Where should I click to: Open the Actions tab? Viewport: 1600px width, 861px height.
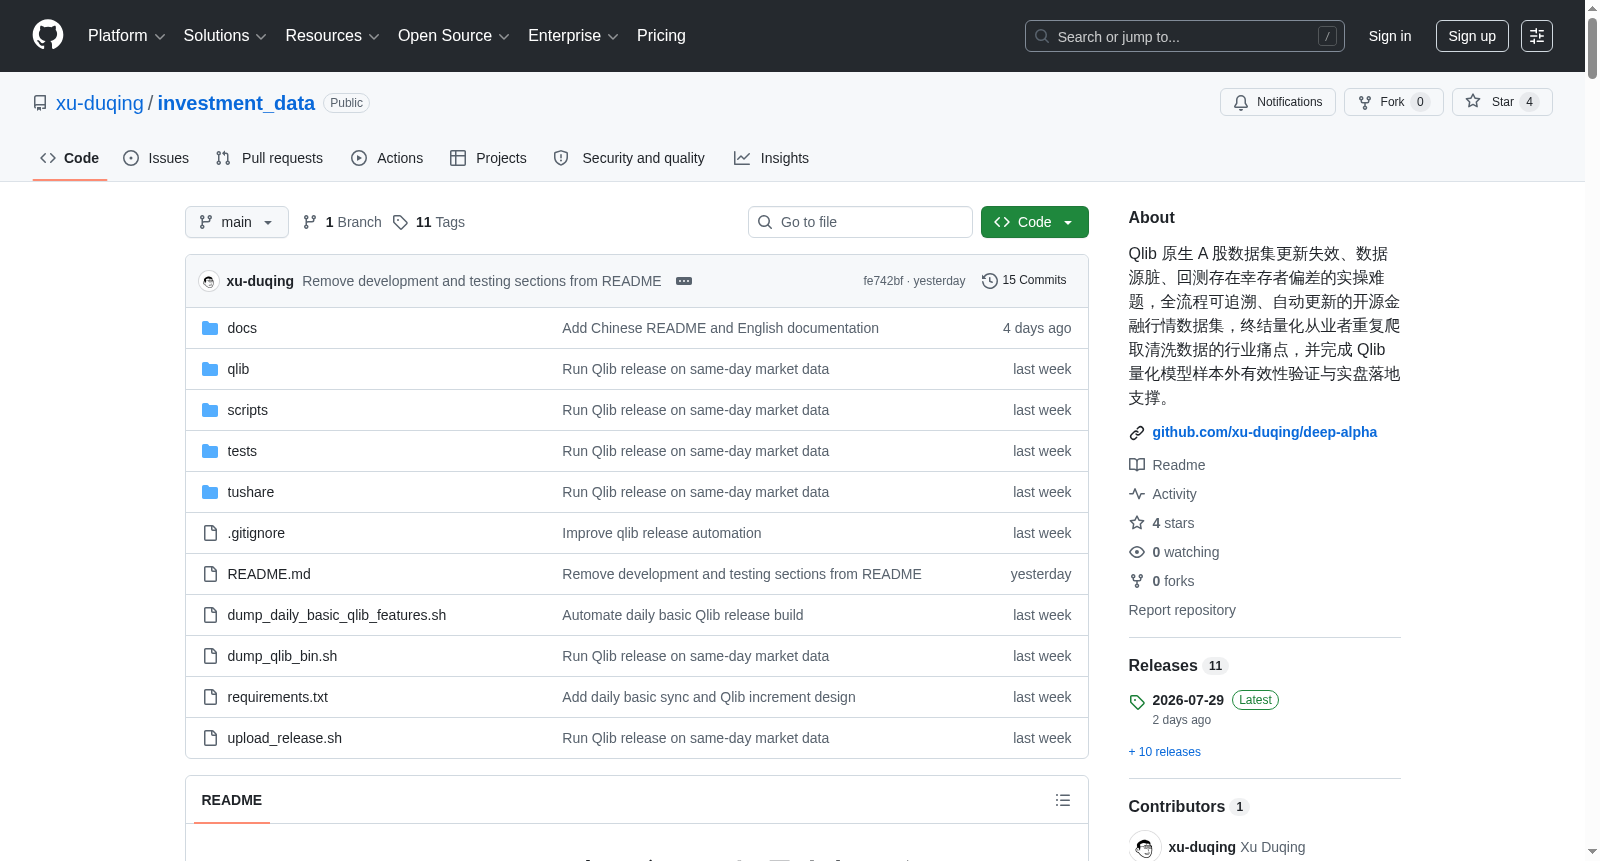pos(387,158)
